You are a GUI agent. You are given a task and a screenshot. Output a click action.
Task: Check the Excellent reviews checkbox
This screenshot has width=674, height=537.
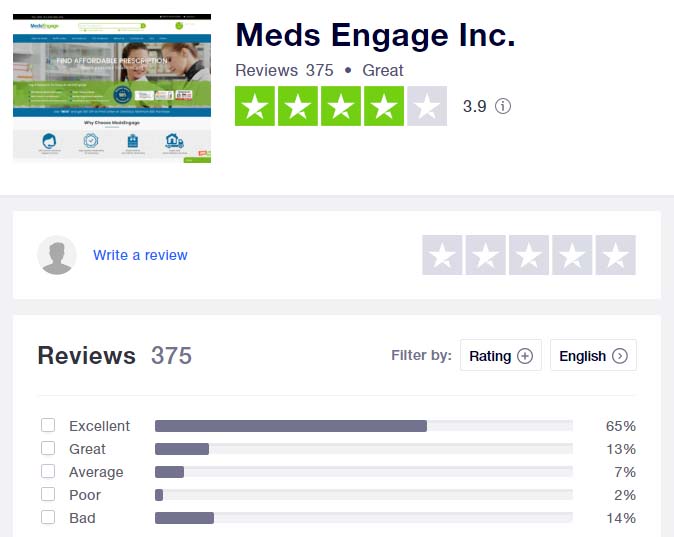pos(48,425)
